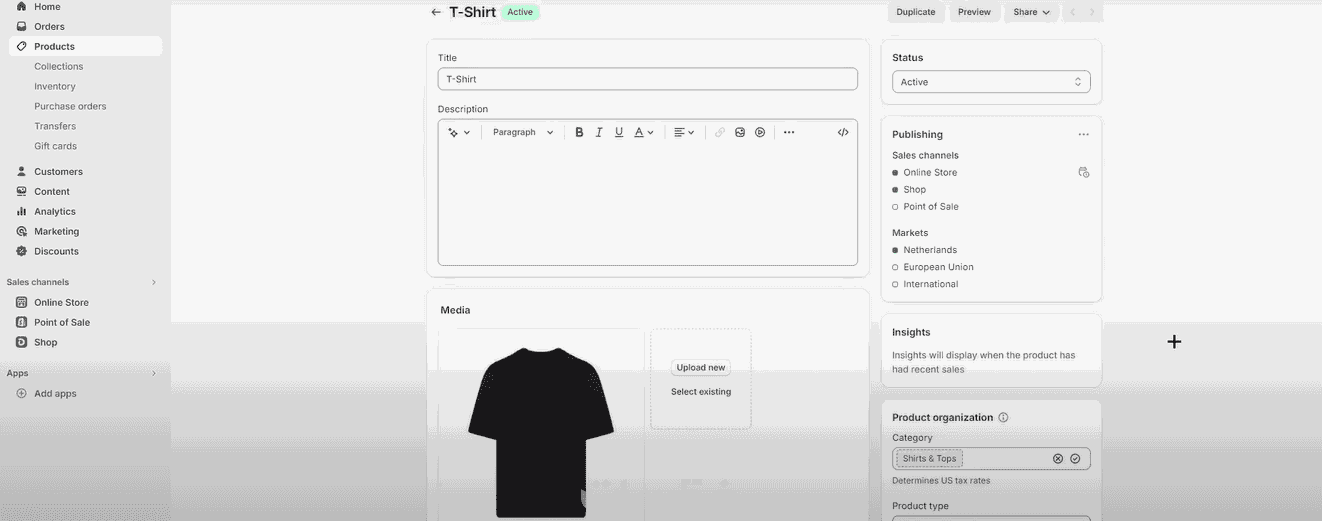The width and height of the screenshot is (1322, 521).
Task: Click the Title input field
Action: [x=648, y=79]
